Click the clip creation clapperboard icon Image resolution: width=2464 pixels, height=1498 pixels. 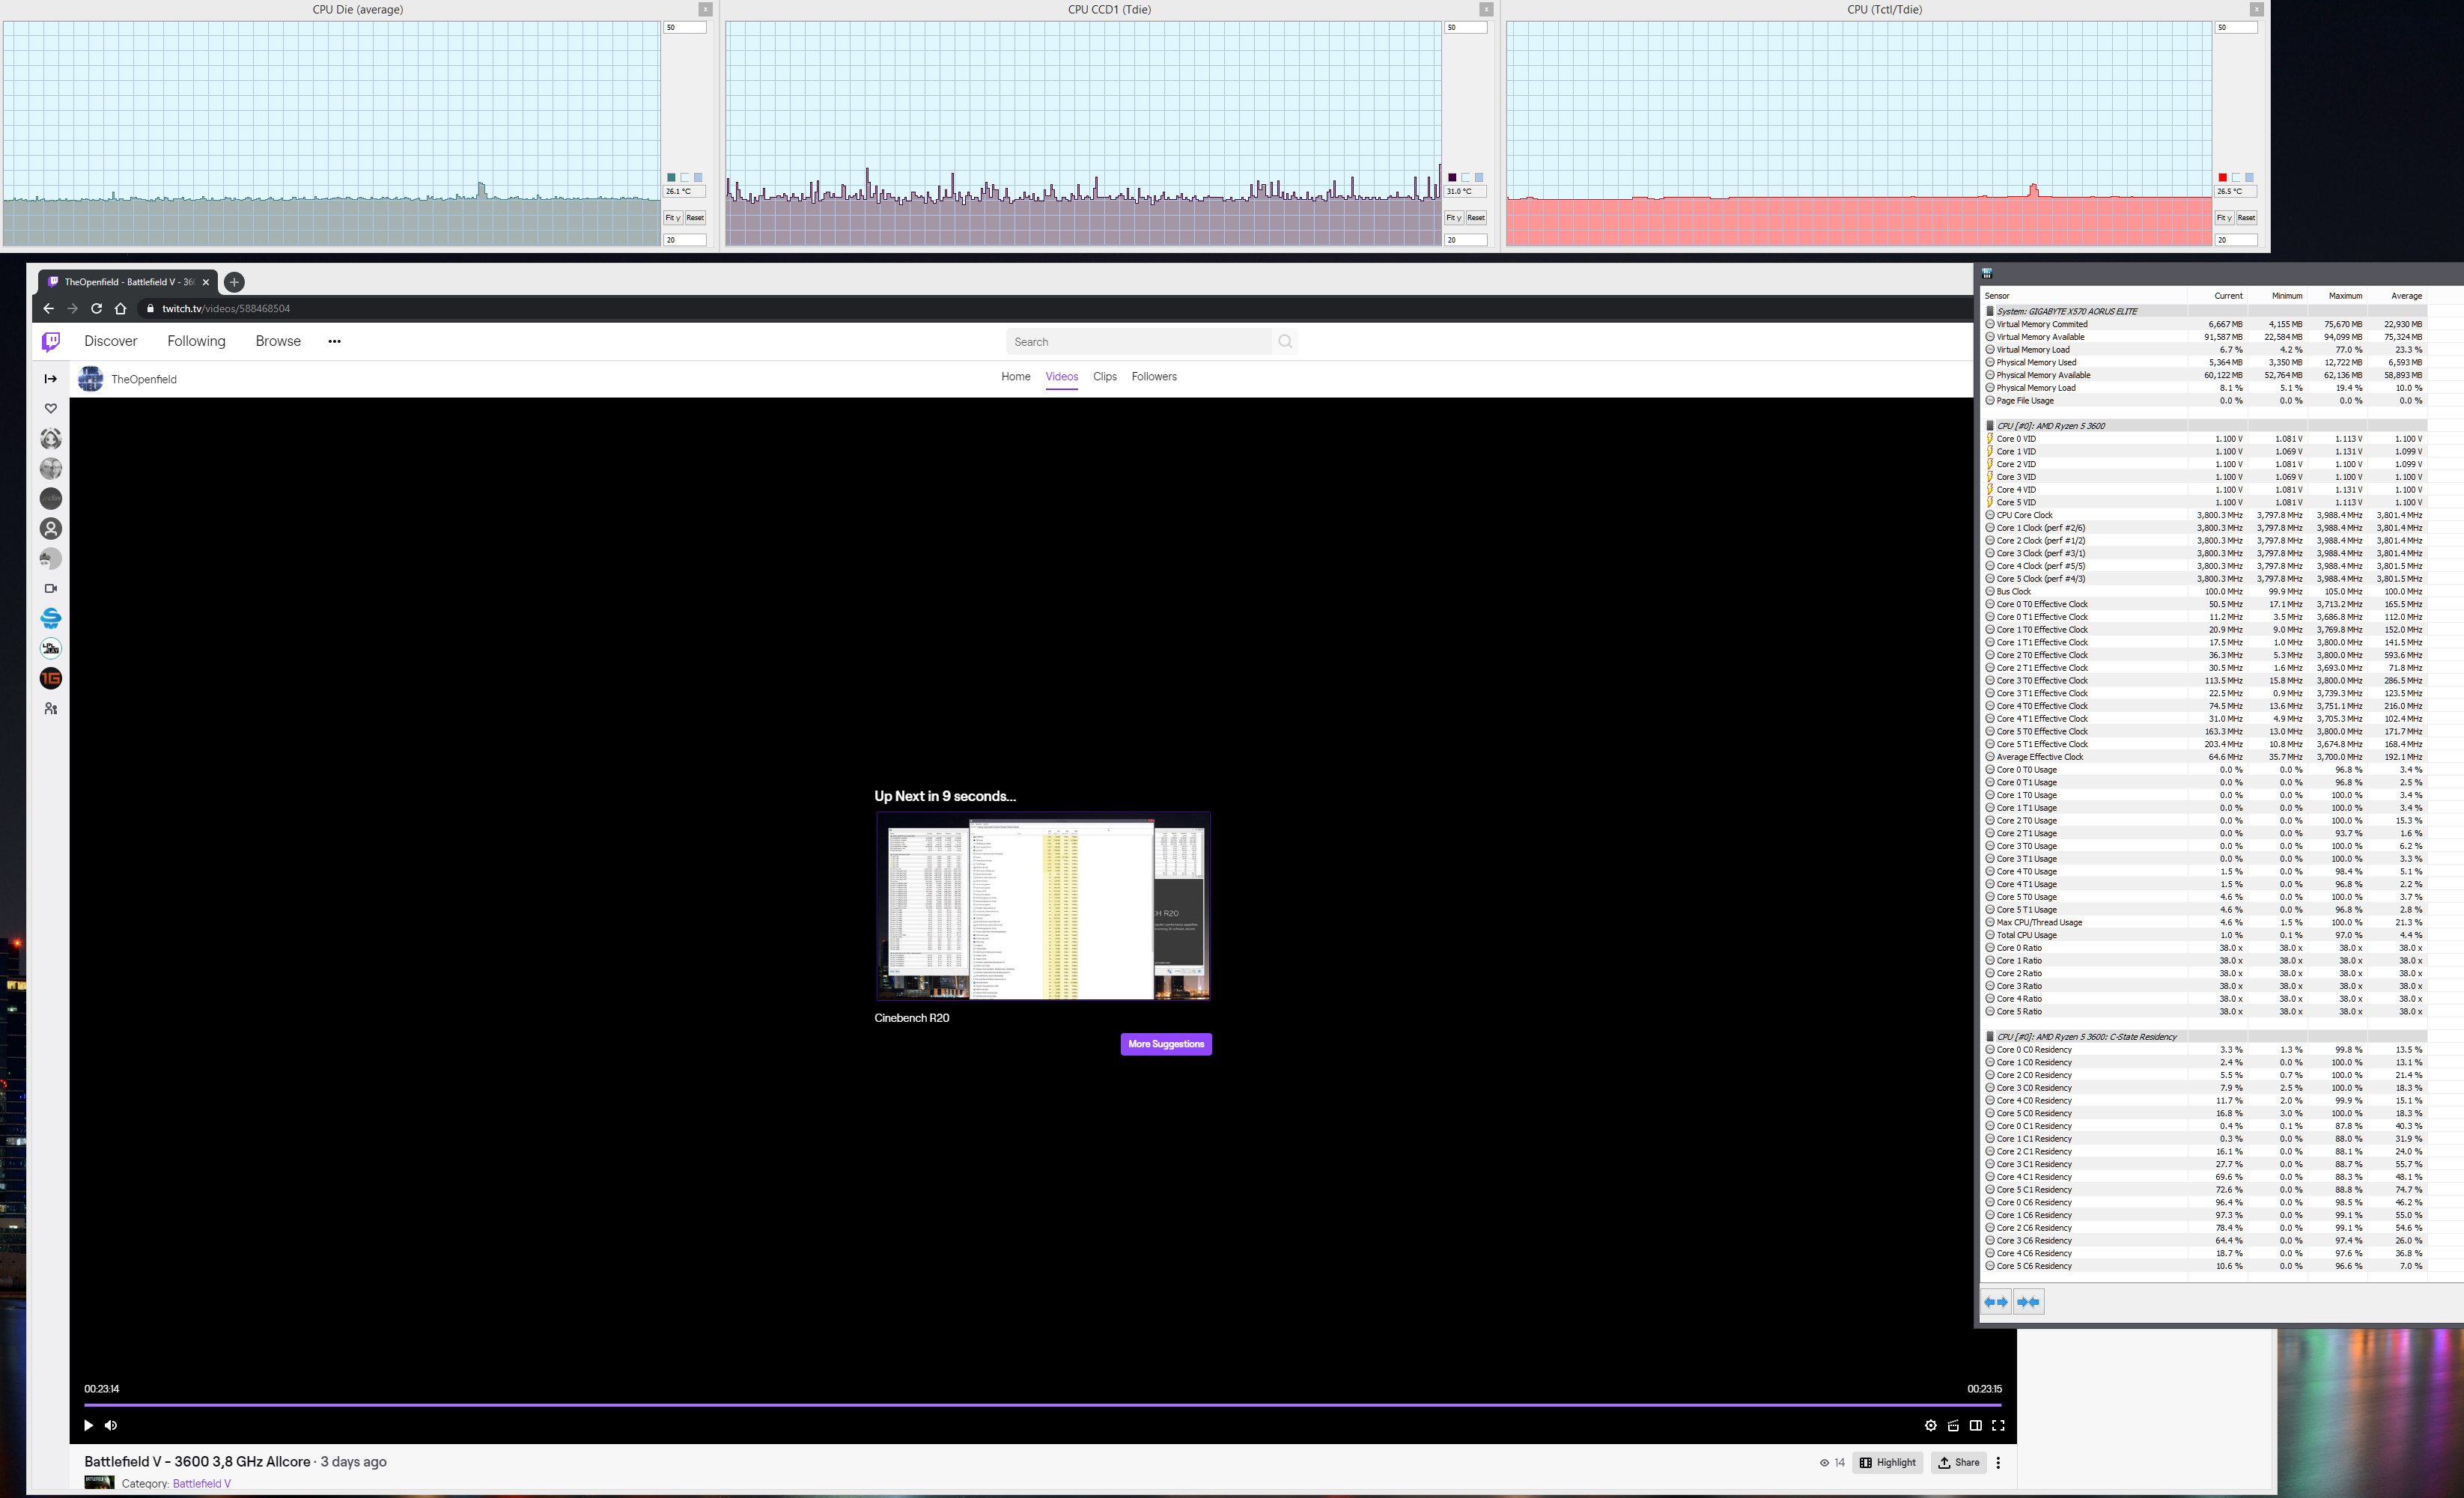tap(1953, 1425)
